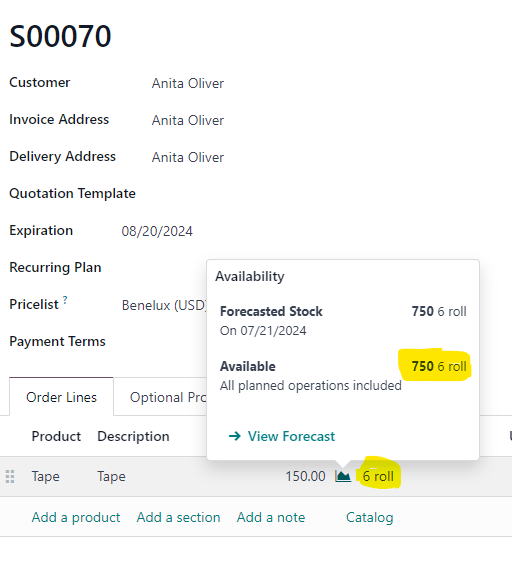Open the product Catalog
The image size is (512, 564).
coord(370,517)
